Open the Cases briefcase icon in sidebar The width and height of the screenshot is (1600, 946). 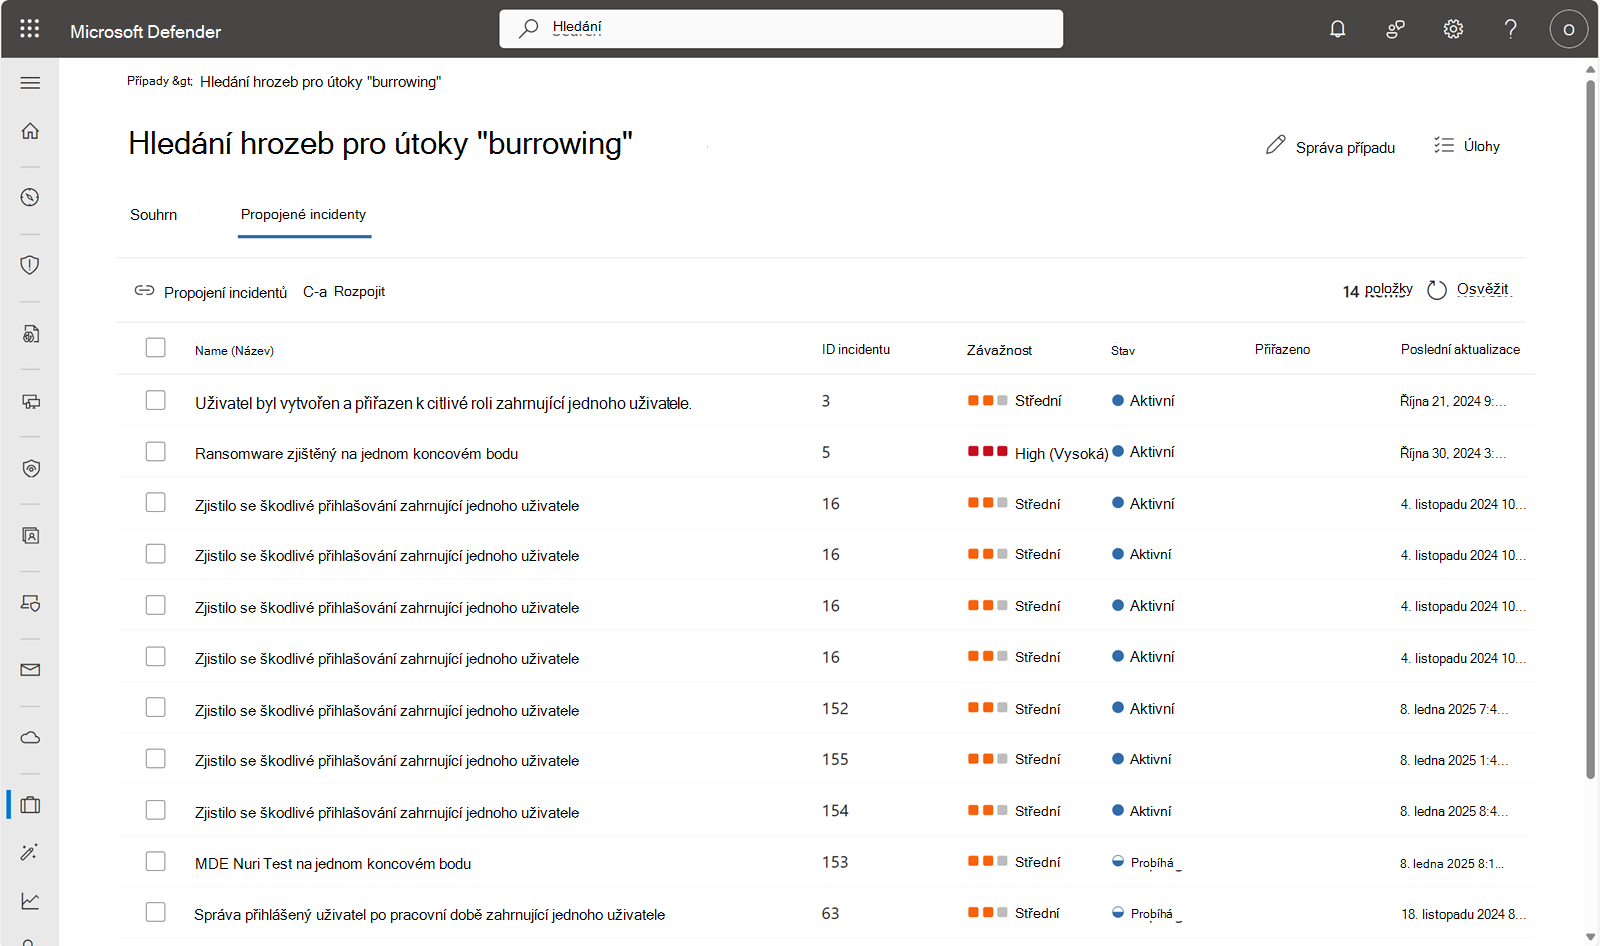pyautogui.click(x=30, y=805)
